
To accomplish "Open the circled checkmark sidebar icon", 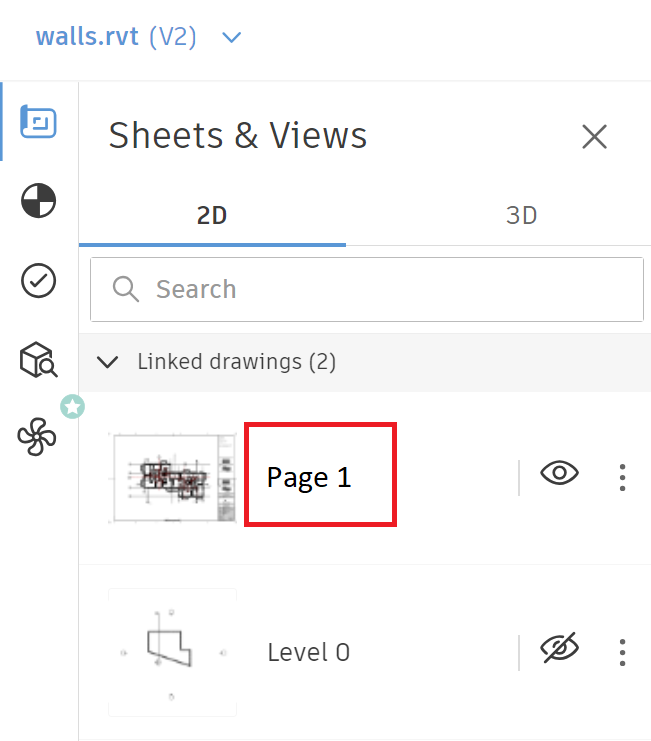I will 38,281.
